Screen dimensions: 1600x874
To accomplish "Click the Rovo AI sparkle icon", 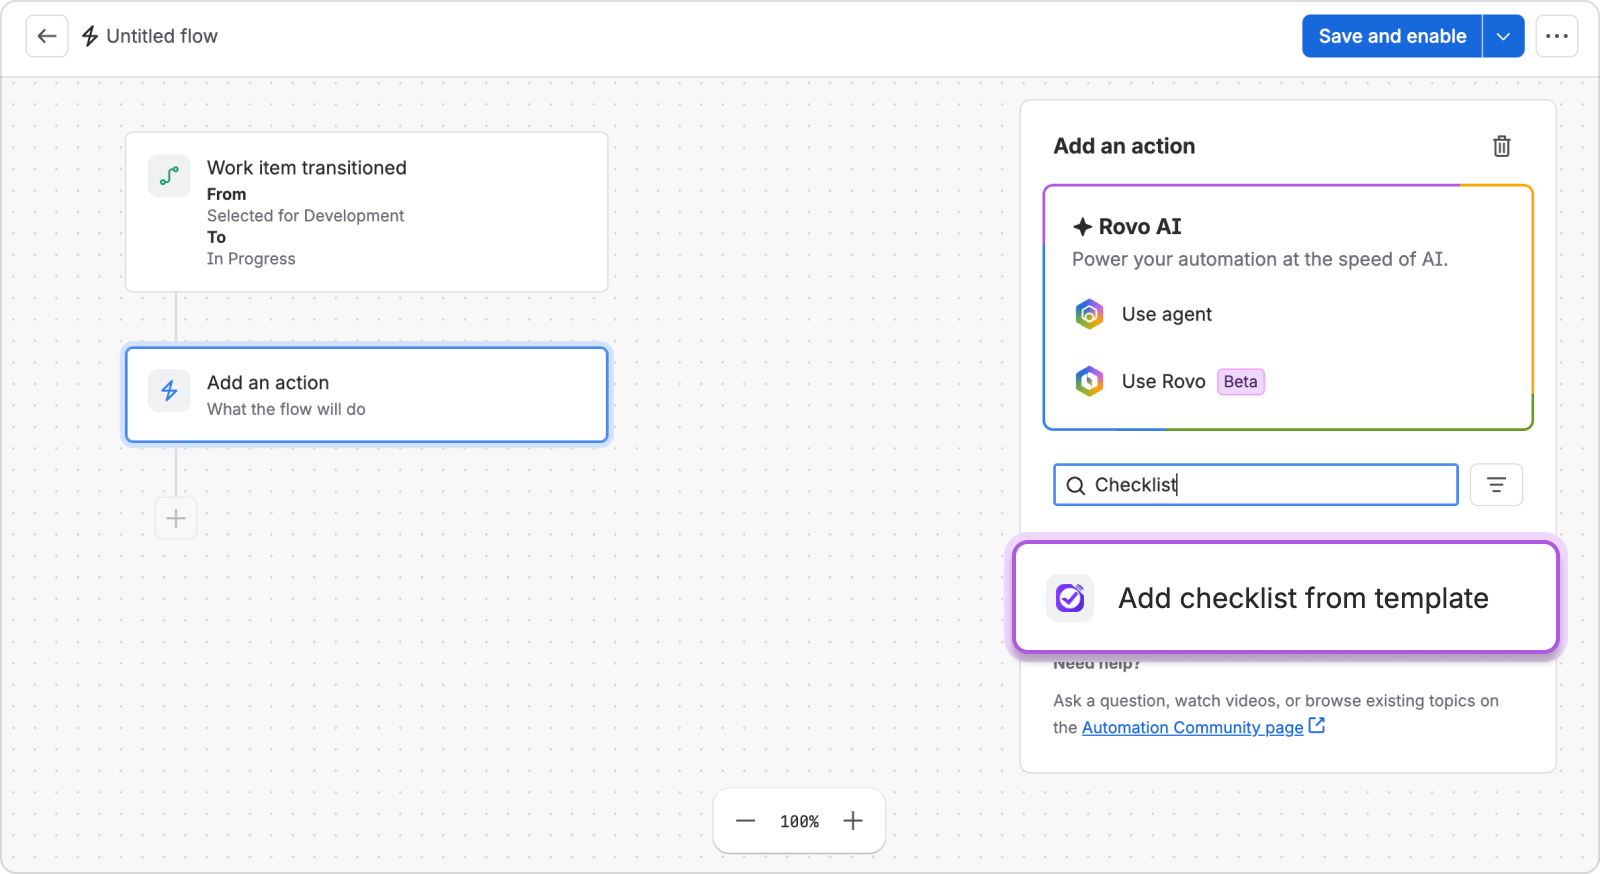I will pos(1082,227).
